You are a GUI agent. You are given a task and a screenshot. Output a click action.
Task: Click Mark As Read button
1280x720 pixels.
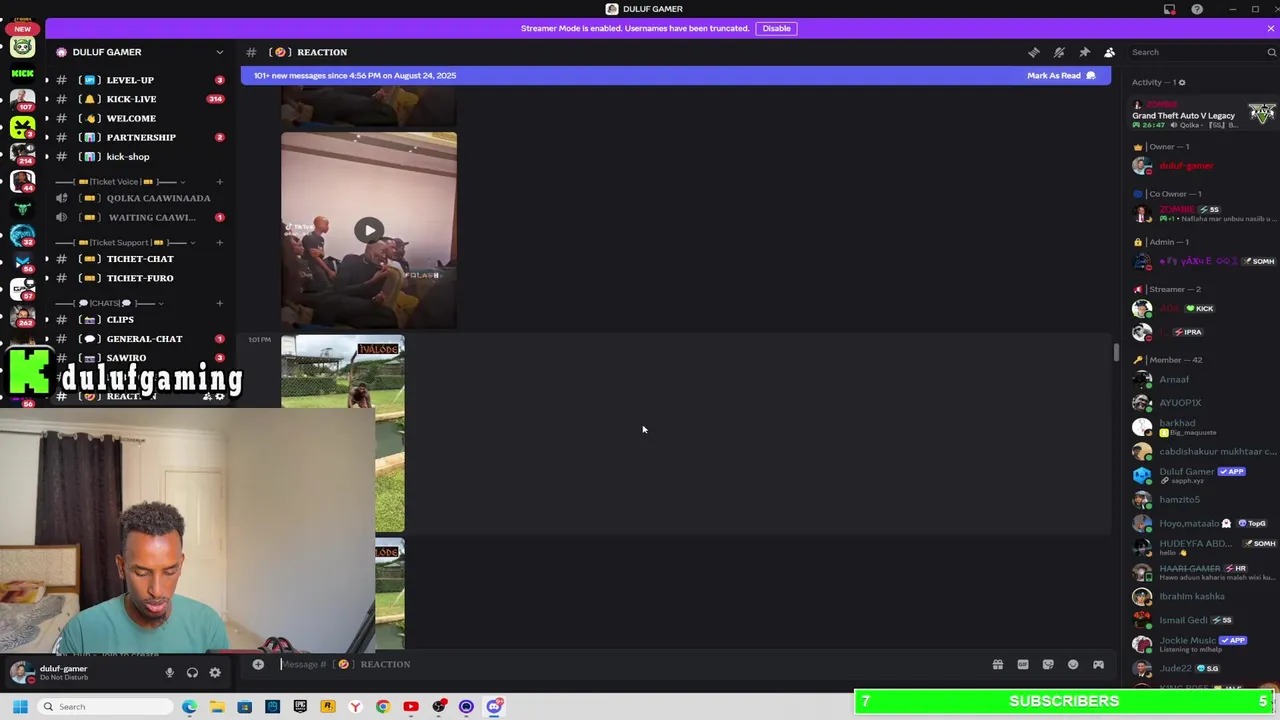tap(1060, 76)
